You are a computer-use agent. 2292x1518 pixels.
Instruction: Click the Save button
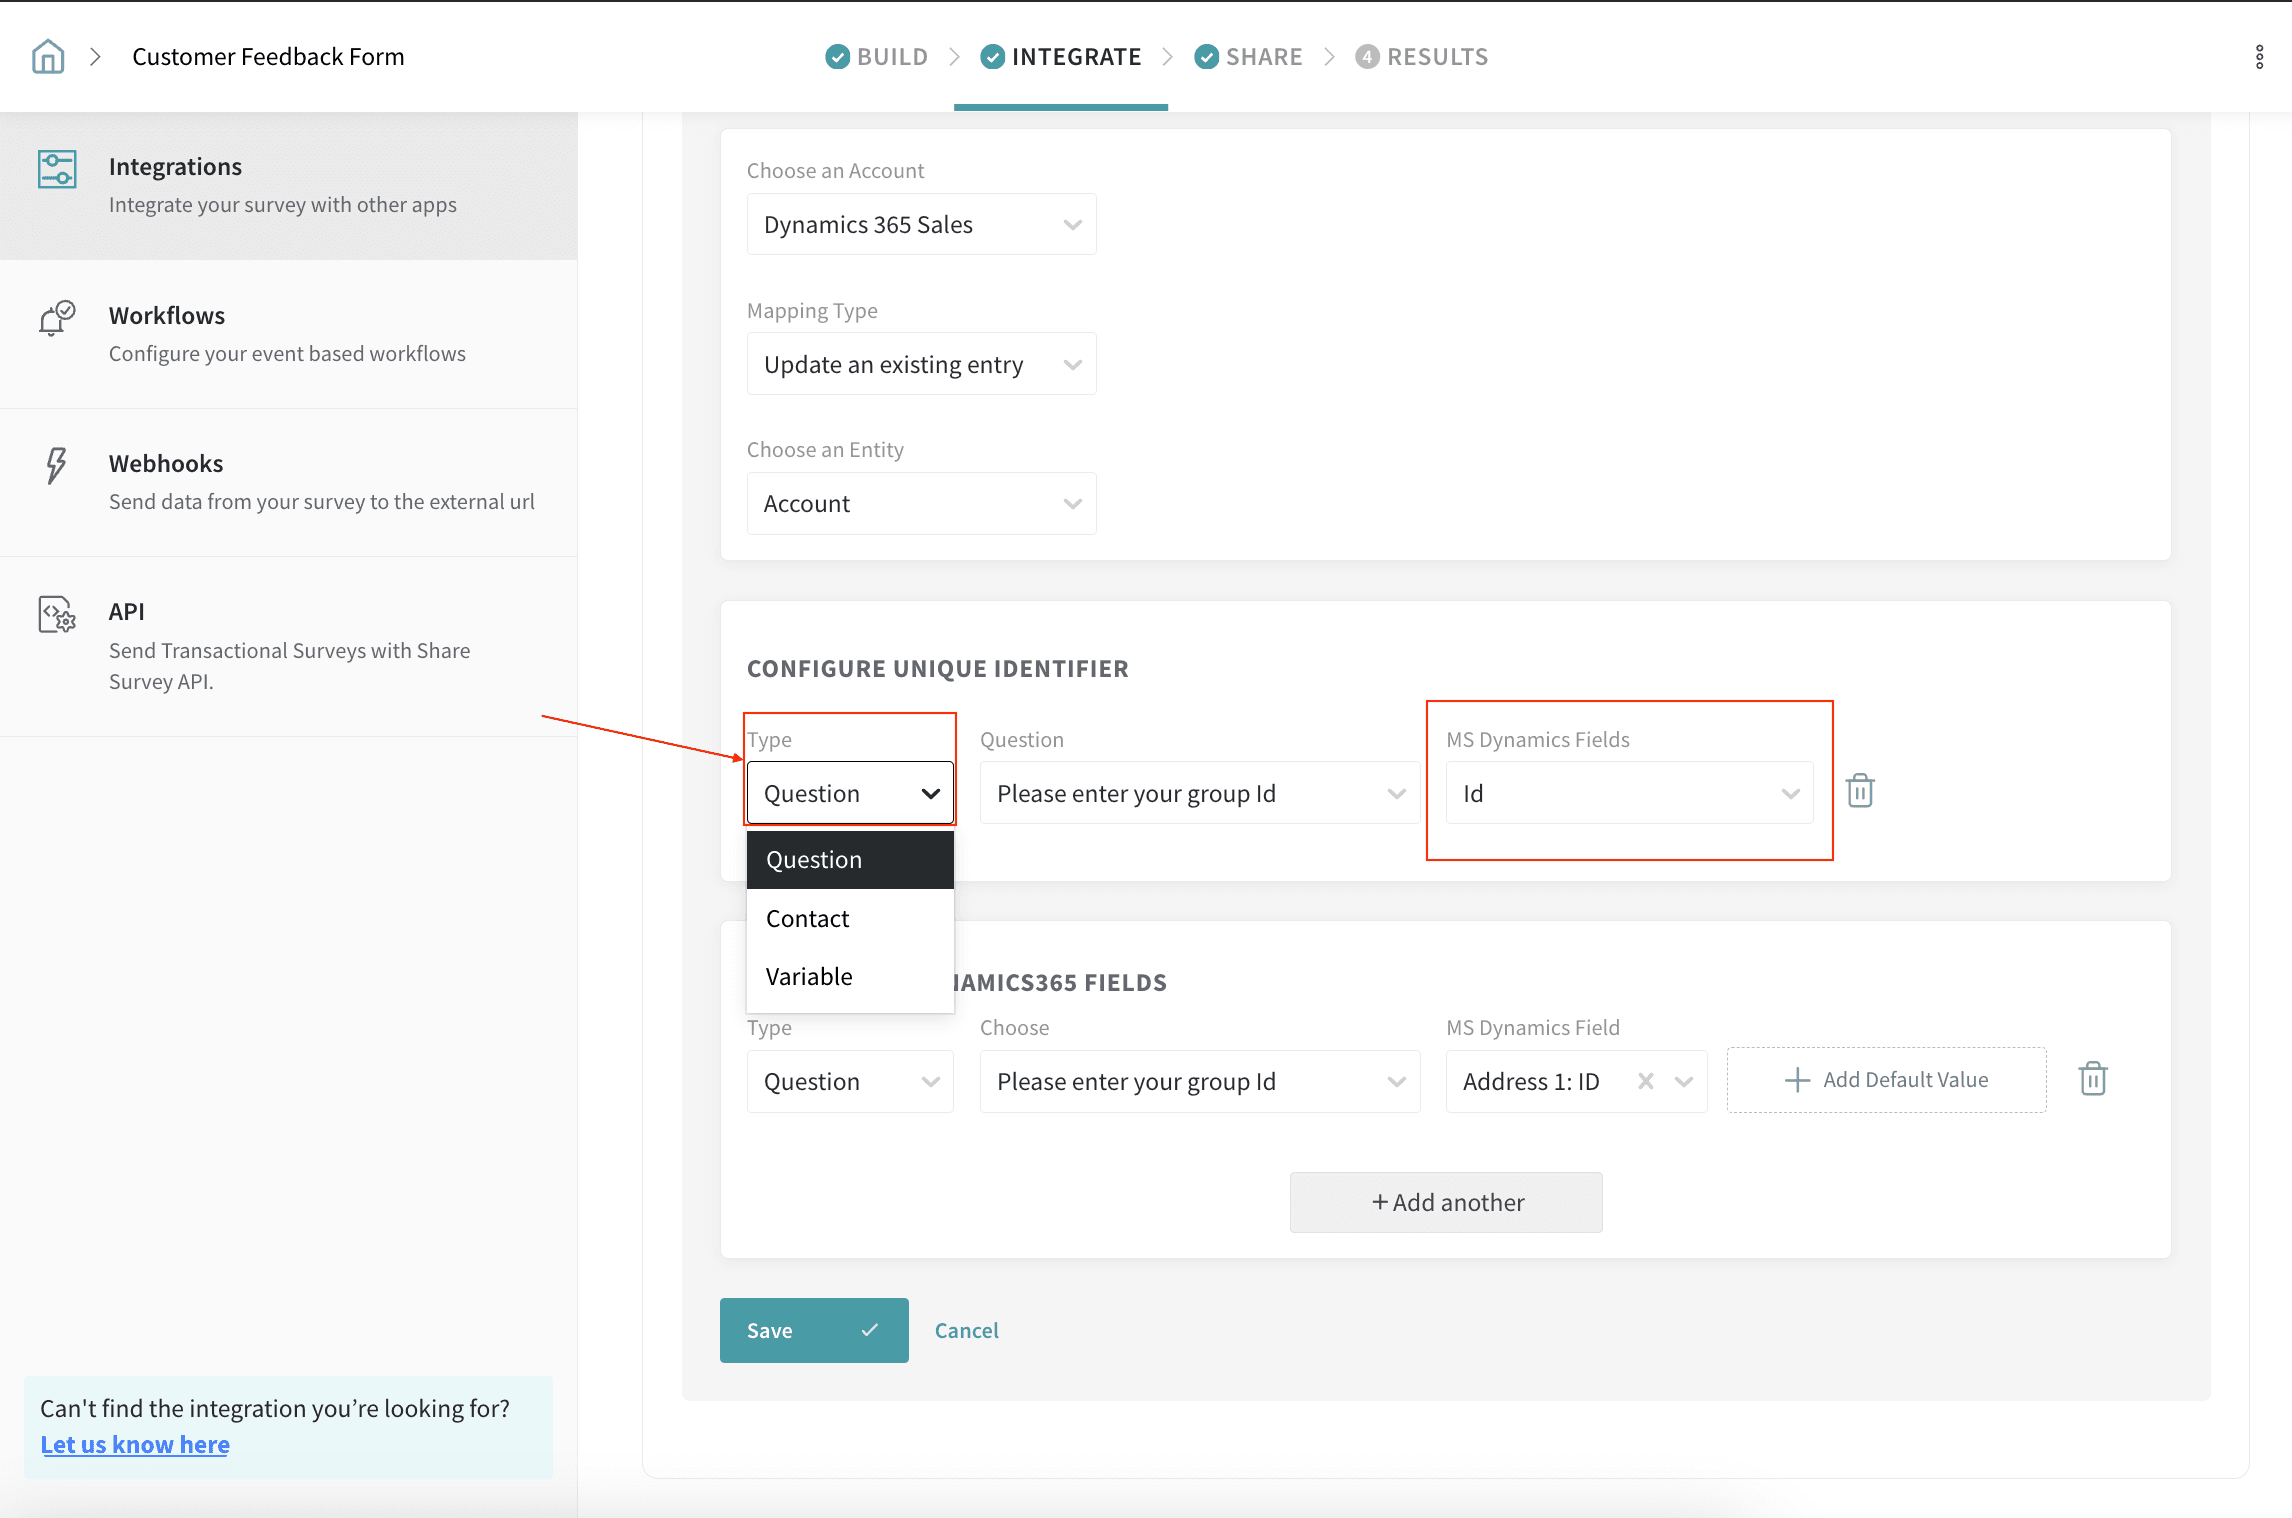[x=813, y=1330]
